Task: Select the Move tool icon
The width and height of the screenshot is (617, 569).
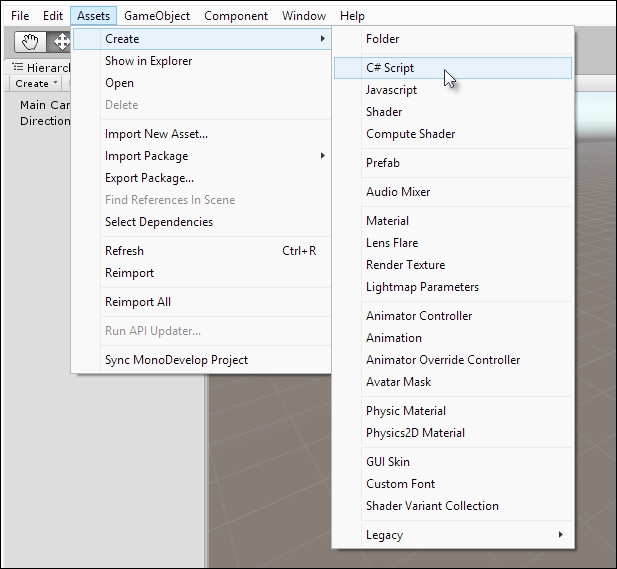Action: 61,41
